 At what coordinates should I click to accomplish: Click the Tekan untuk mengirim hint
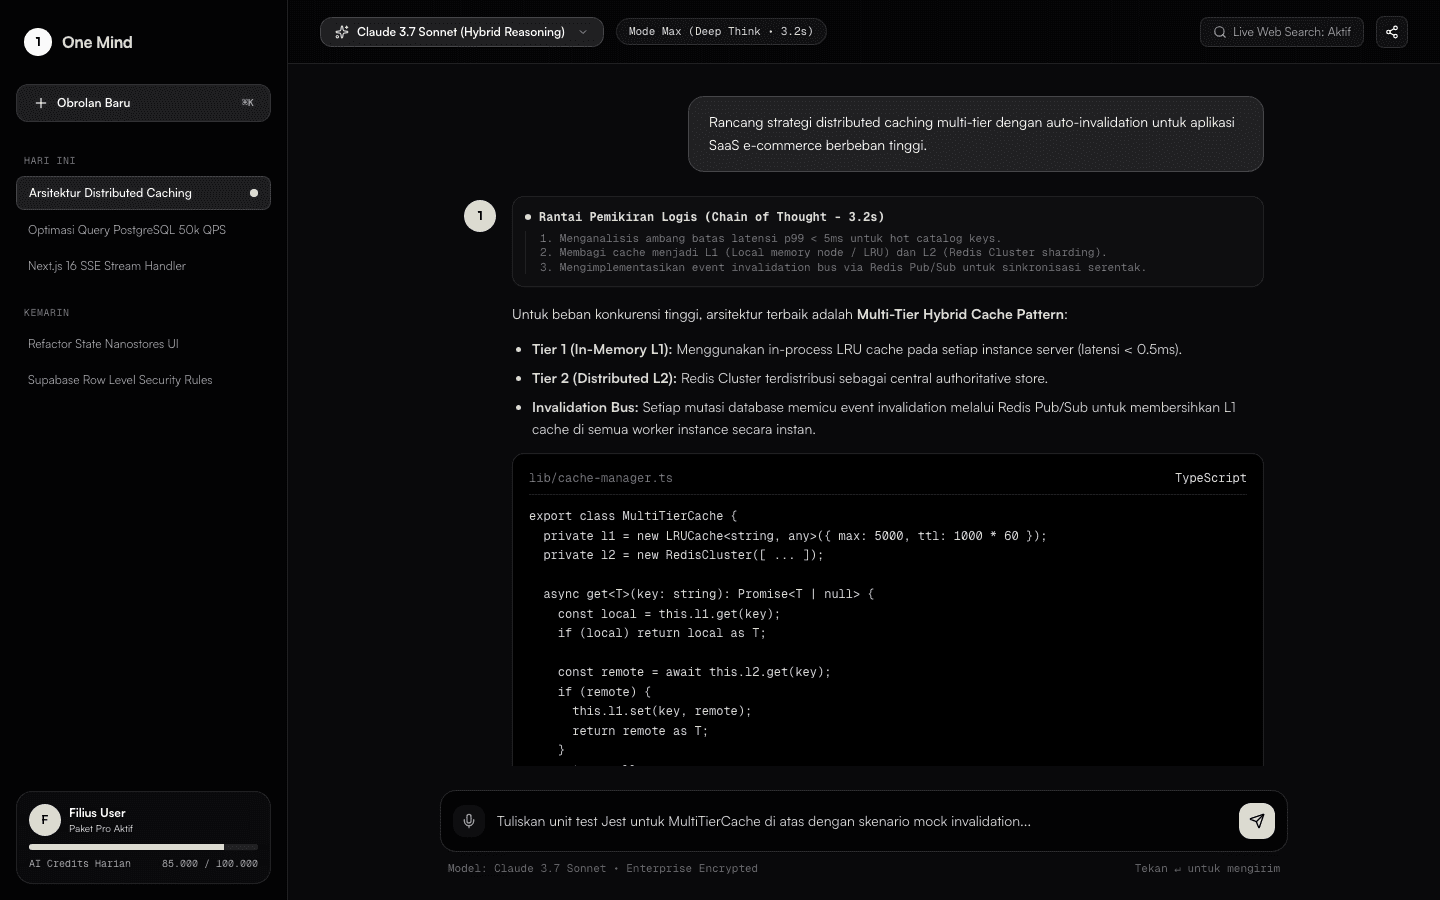1207,869
